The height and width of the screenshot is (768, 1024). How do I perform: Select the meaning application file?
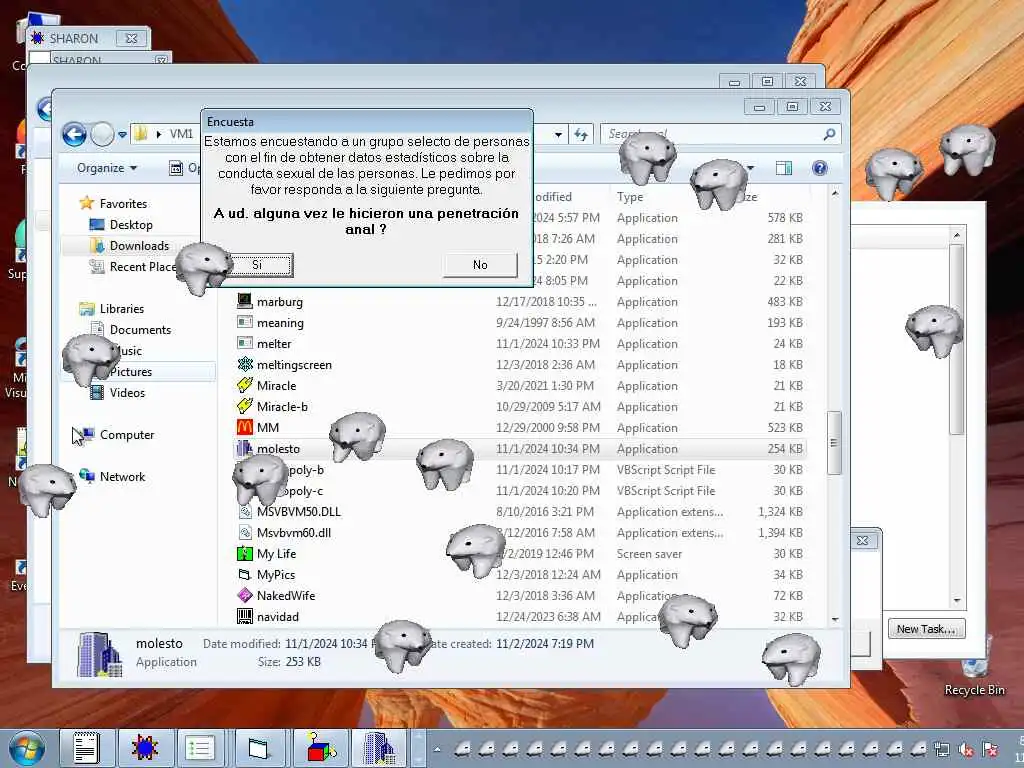pyautogui.click(x=280, y=323)
